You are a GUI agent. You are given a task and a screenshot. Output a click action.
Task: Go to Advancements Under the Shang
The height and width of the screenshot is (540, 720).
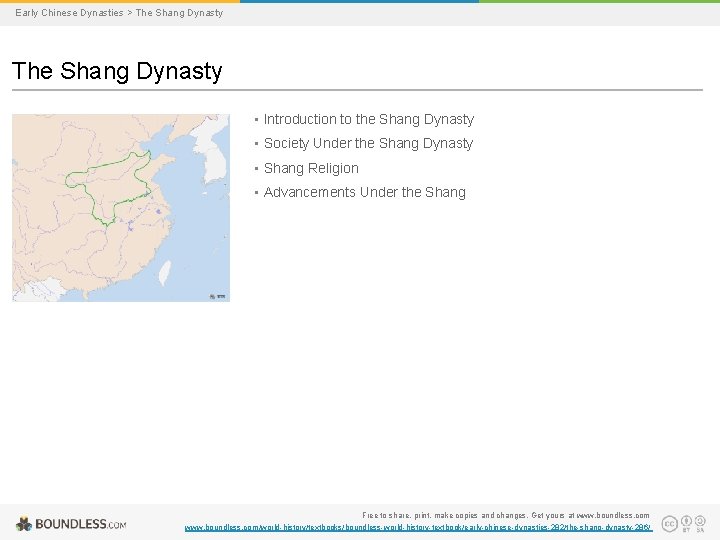(365, 192)
